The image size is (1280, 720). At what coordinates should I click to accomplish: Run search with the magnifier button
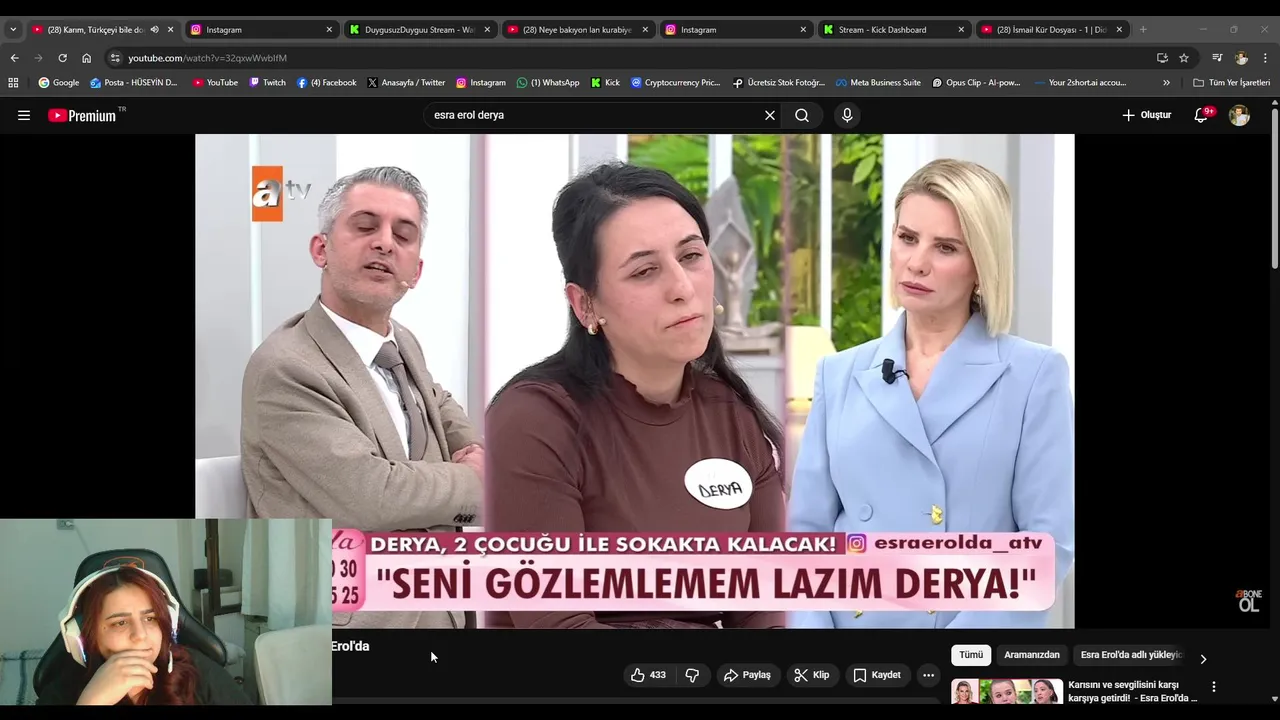802,115
